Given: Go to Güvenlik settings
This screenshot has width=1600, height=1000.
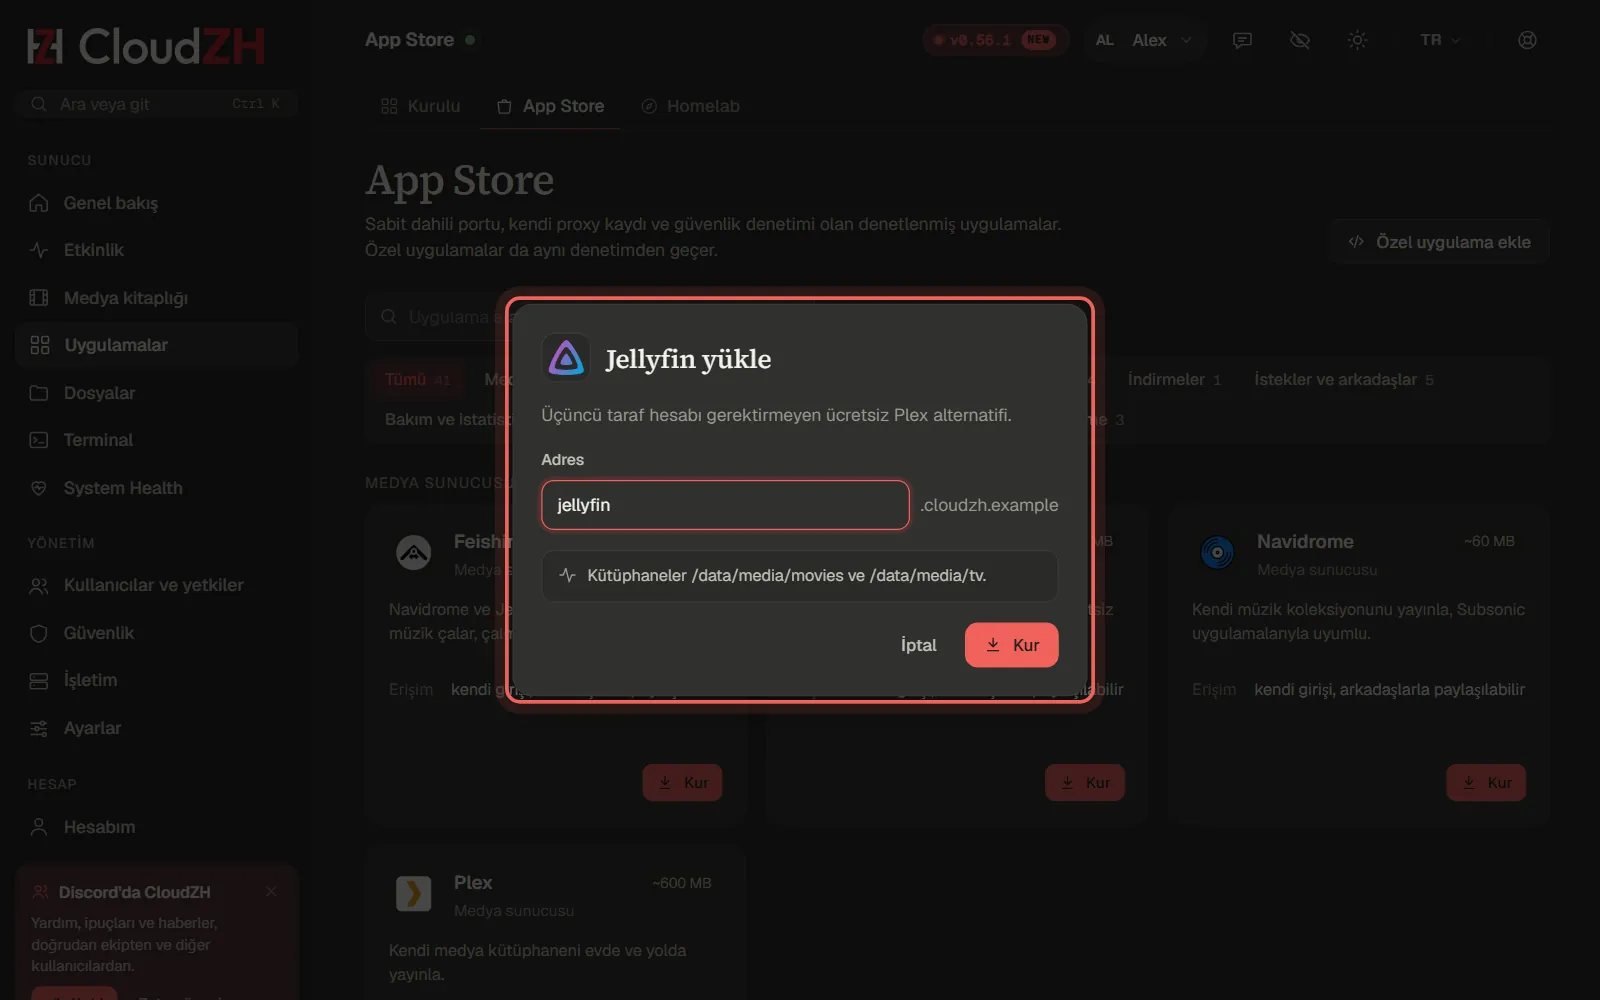Looking at the screenshot, I should 156,633.
